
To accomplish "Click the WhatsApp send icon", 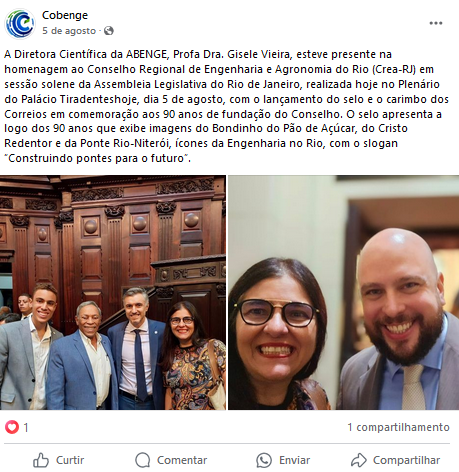I will tap(264, 460).
